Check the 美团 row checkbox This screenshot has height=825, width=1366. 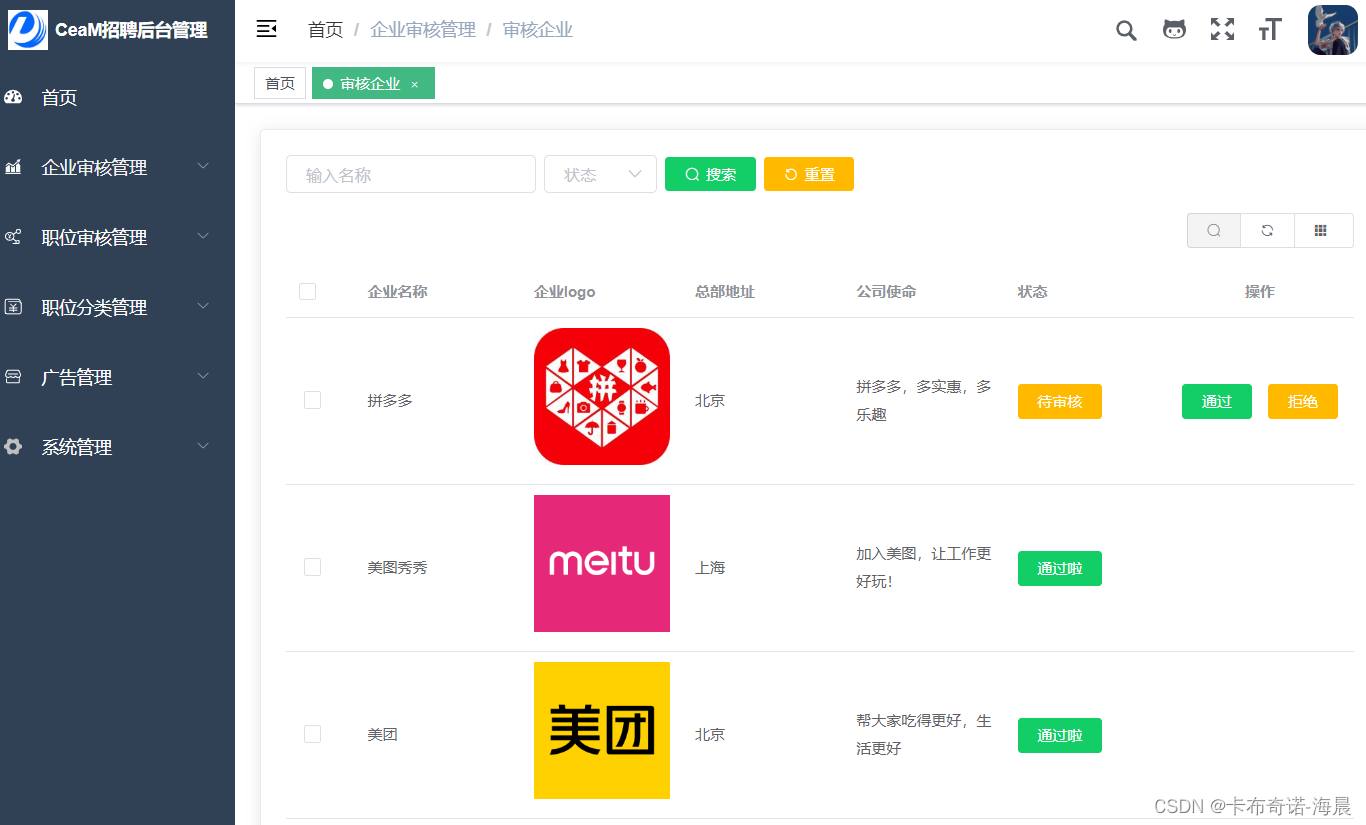tap(312, 734)
